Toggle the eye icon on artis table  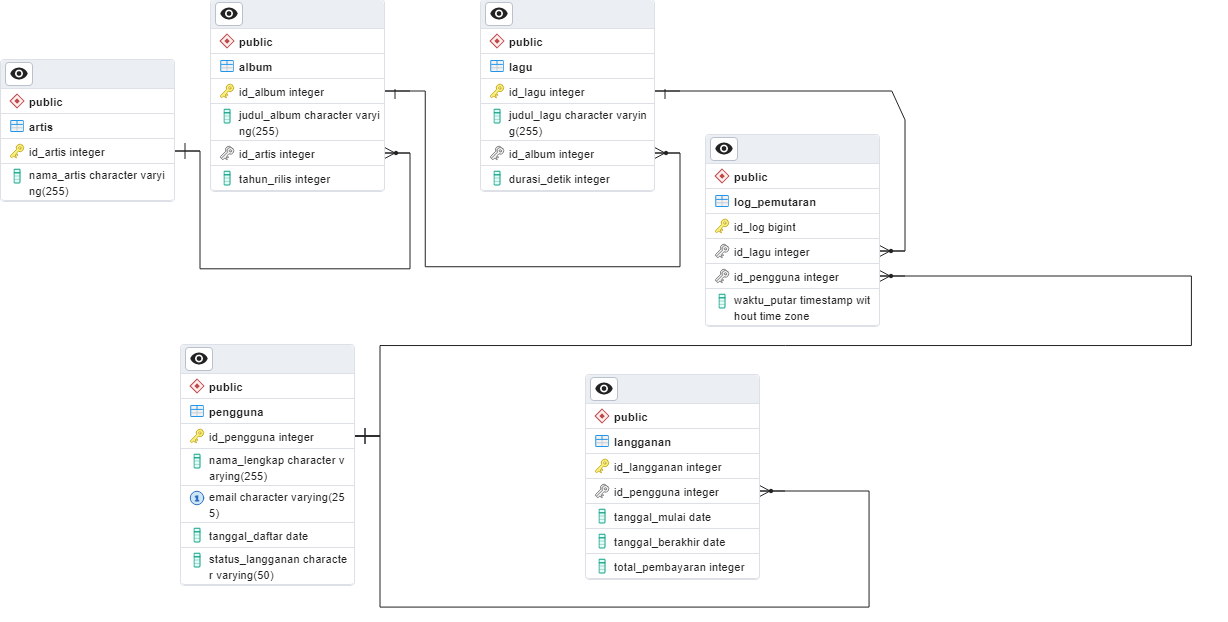[20, 73]
